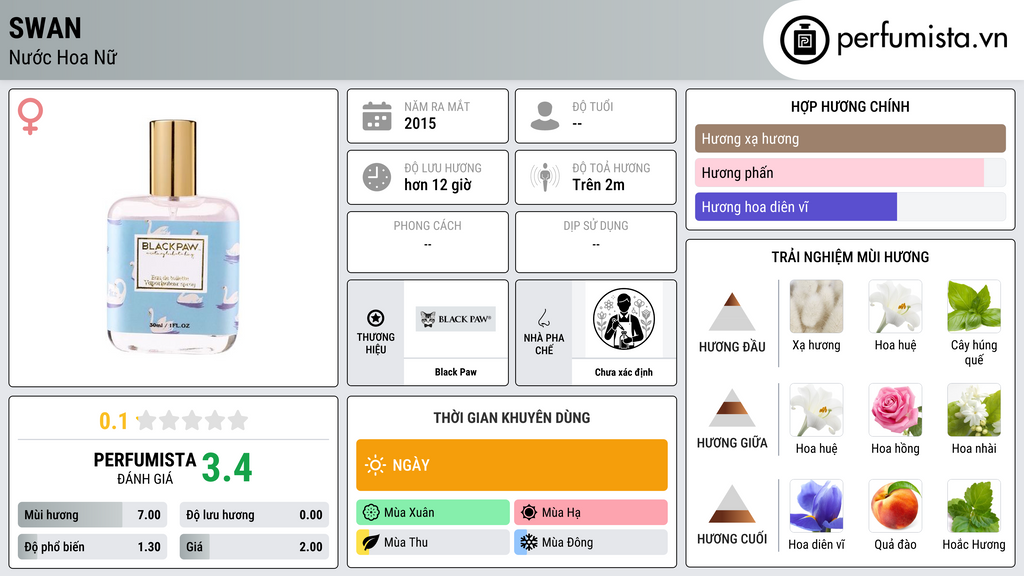Viewport: 1024px width, 576px height.
Task: Click the sillage person icon for Độ toả hương
Action: [x=545, y=177]
